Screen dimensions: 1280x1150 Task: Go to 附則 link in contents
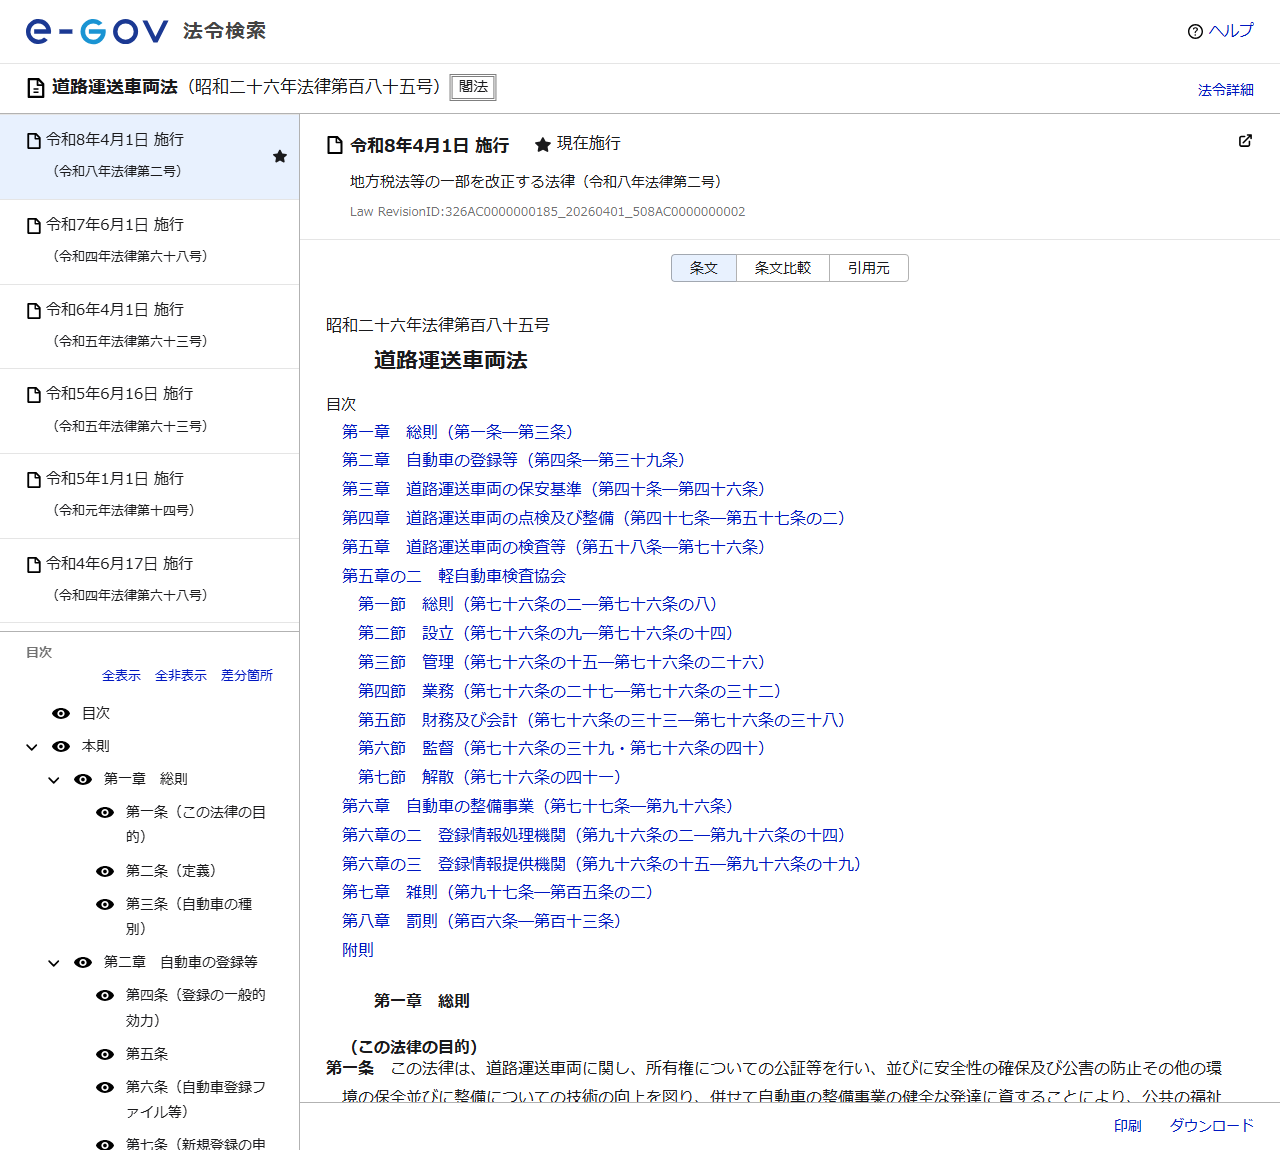click(x=358, y=950)
